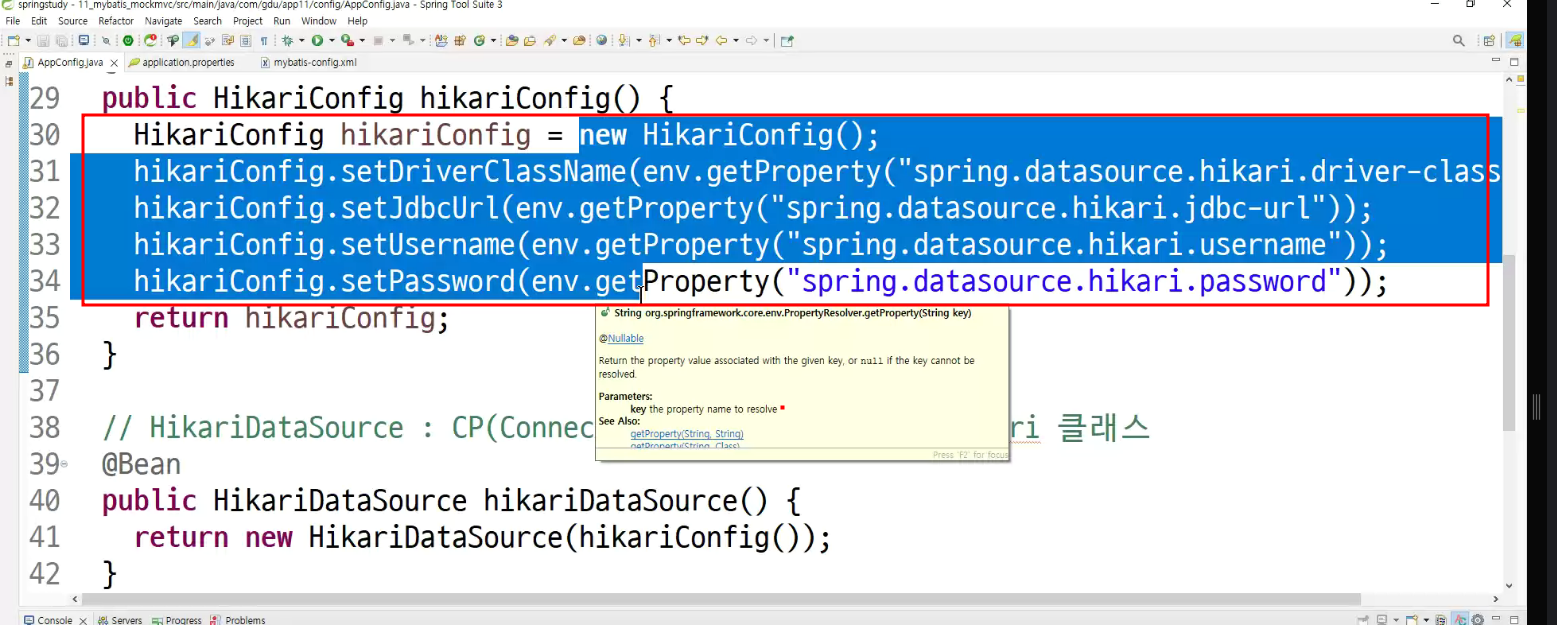1557x625 pixels.
Task: Open the File menu
Action: 13,20
